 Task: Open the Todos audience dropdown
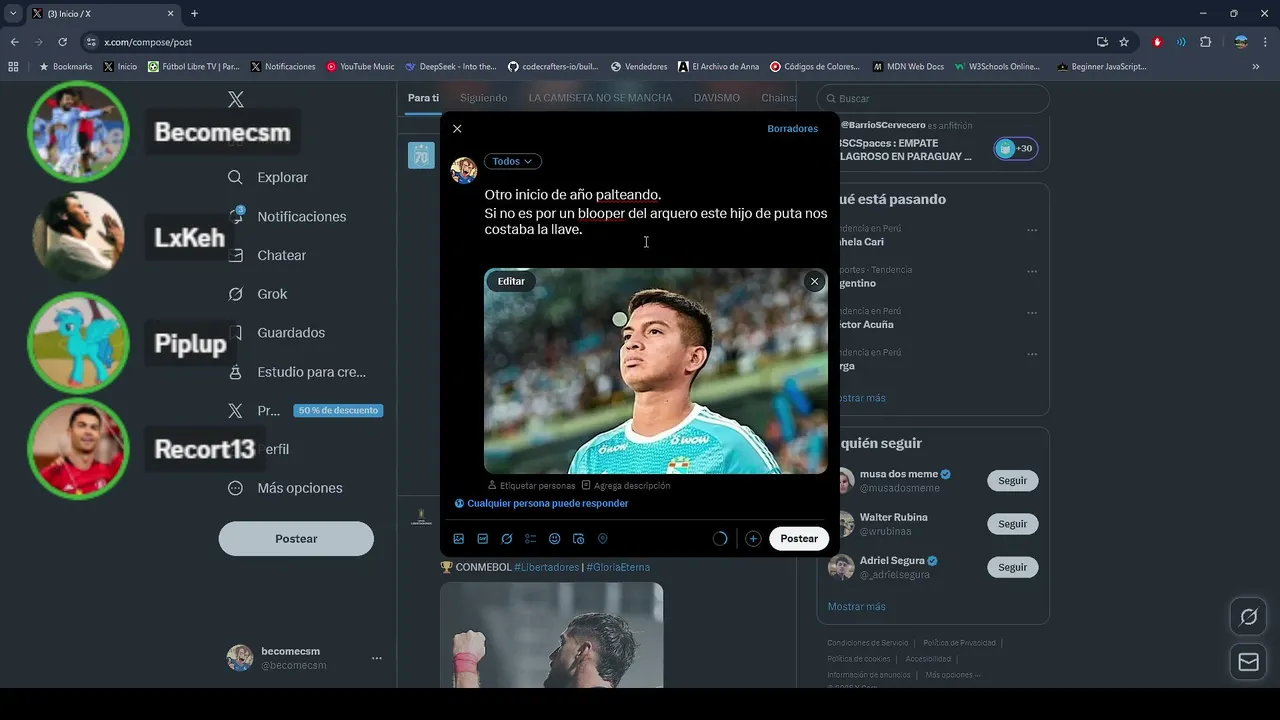point(513,161)
